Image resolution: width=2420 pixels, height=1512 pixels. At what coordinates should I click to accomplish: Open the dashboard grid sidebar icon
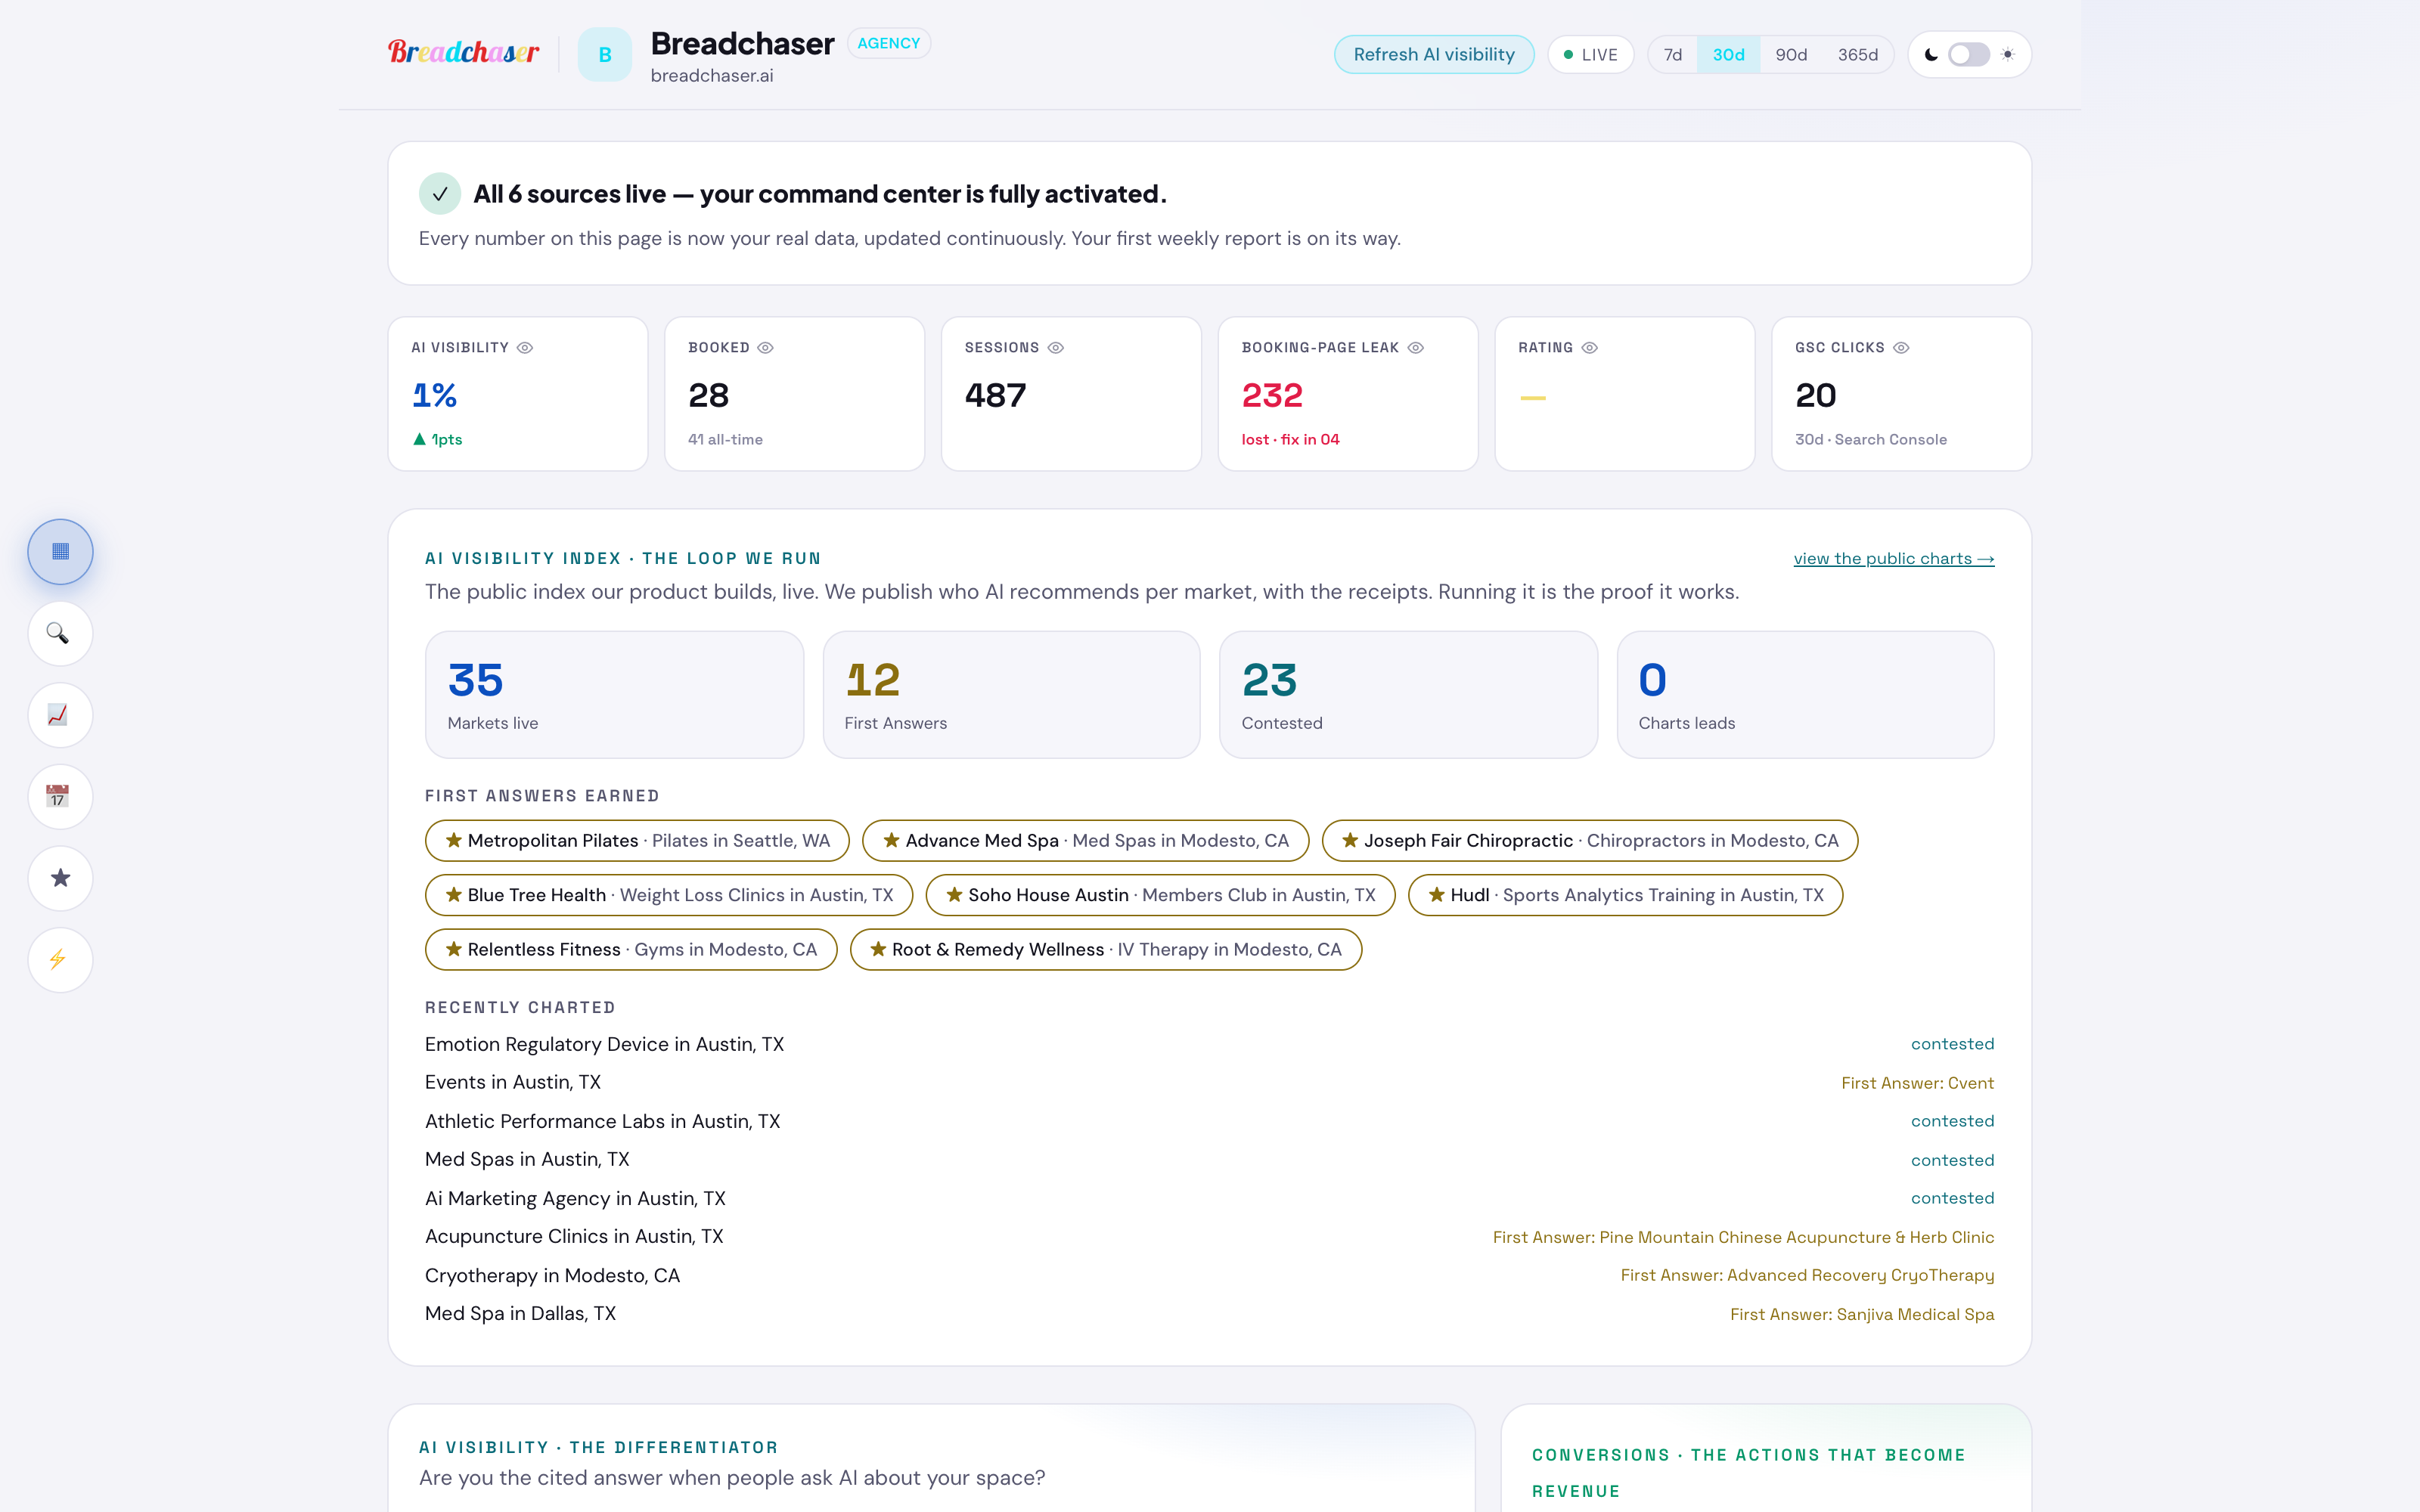pos(60,551)
